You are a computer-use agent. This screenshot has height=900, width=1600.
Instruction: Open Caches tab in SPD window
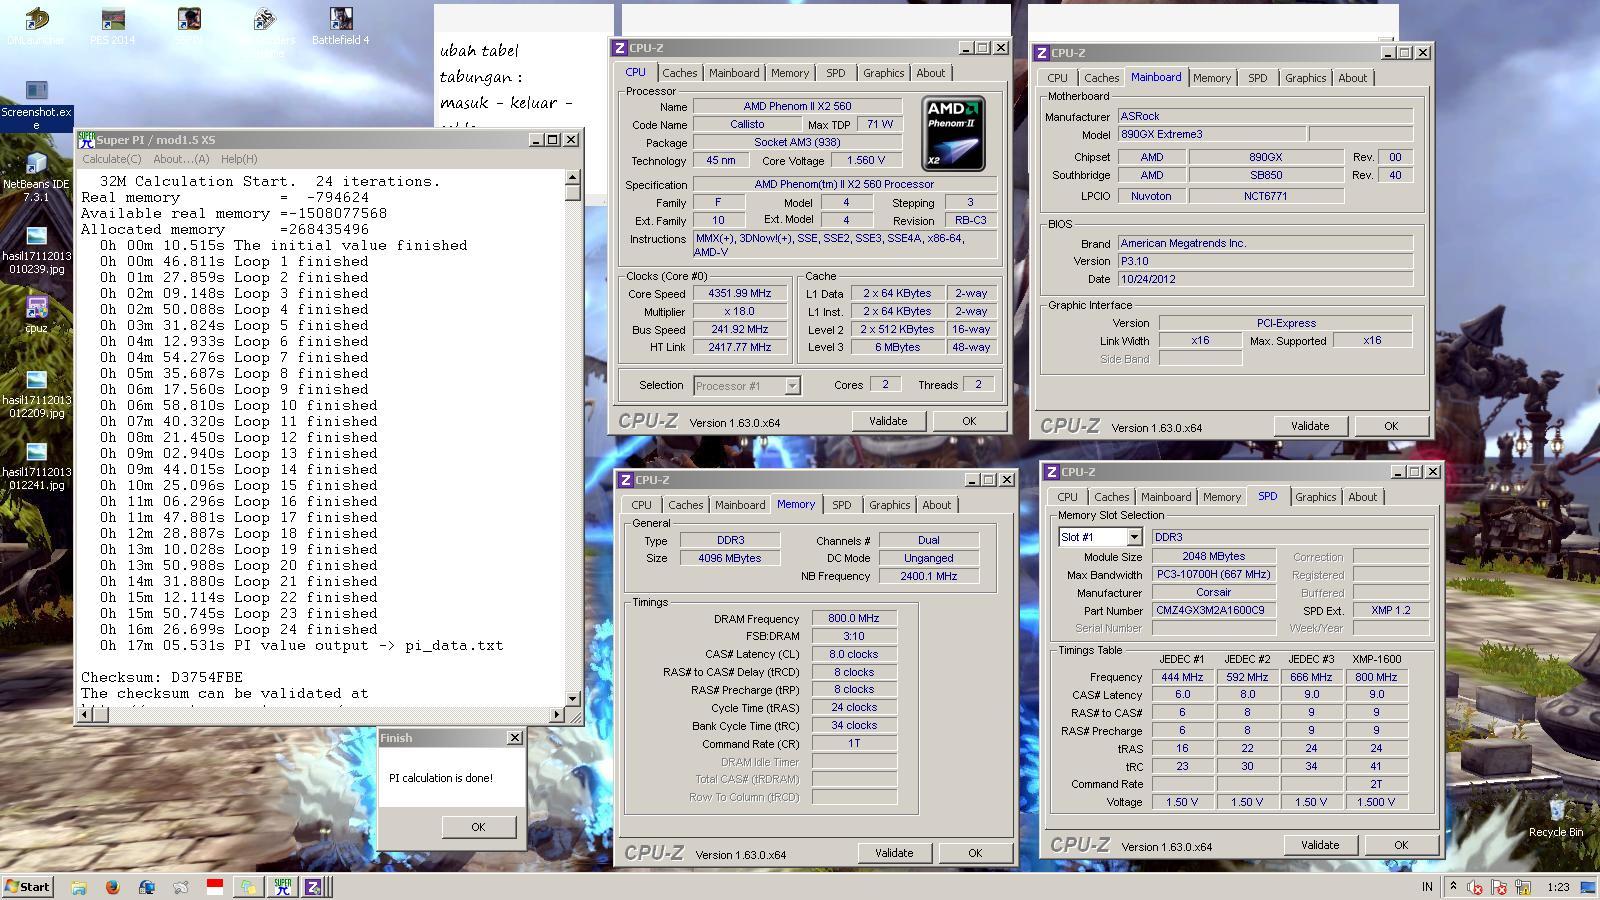pos(1112,497)
